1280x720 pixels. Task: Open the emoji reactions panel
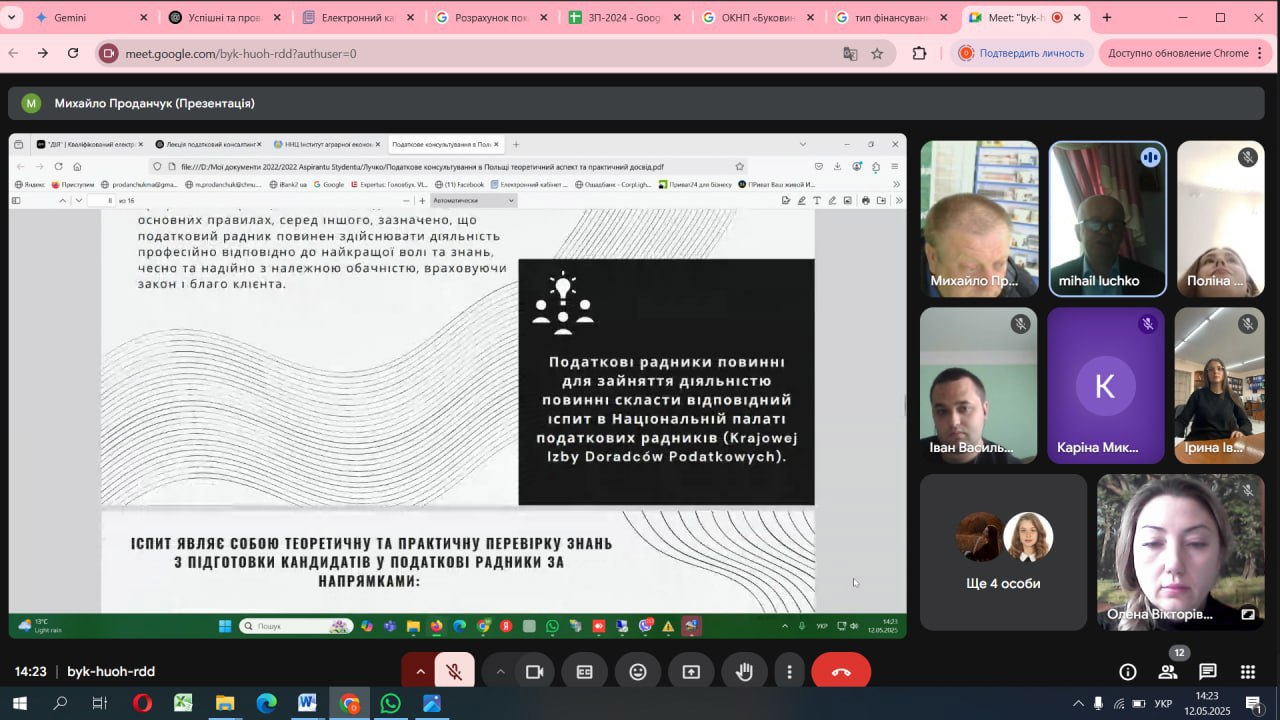(x=638, y=672)
